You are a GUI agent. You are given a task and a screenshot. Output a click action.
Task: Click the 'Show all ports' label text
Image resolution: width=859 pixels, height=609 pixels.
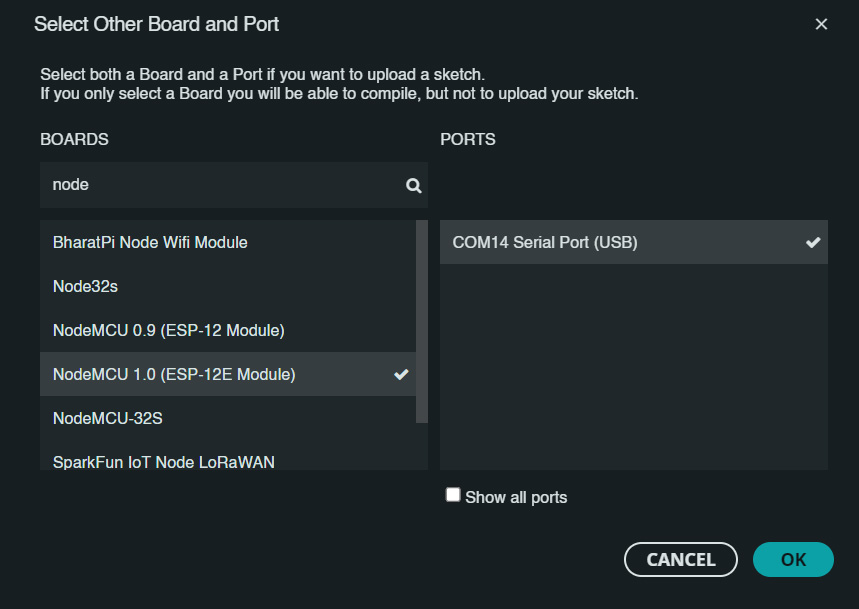(x=516, y=497)
